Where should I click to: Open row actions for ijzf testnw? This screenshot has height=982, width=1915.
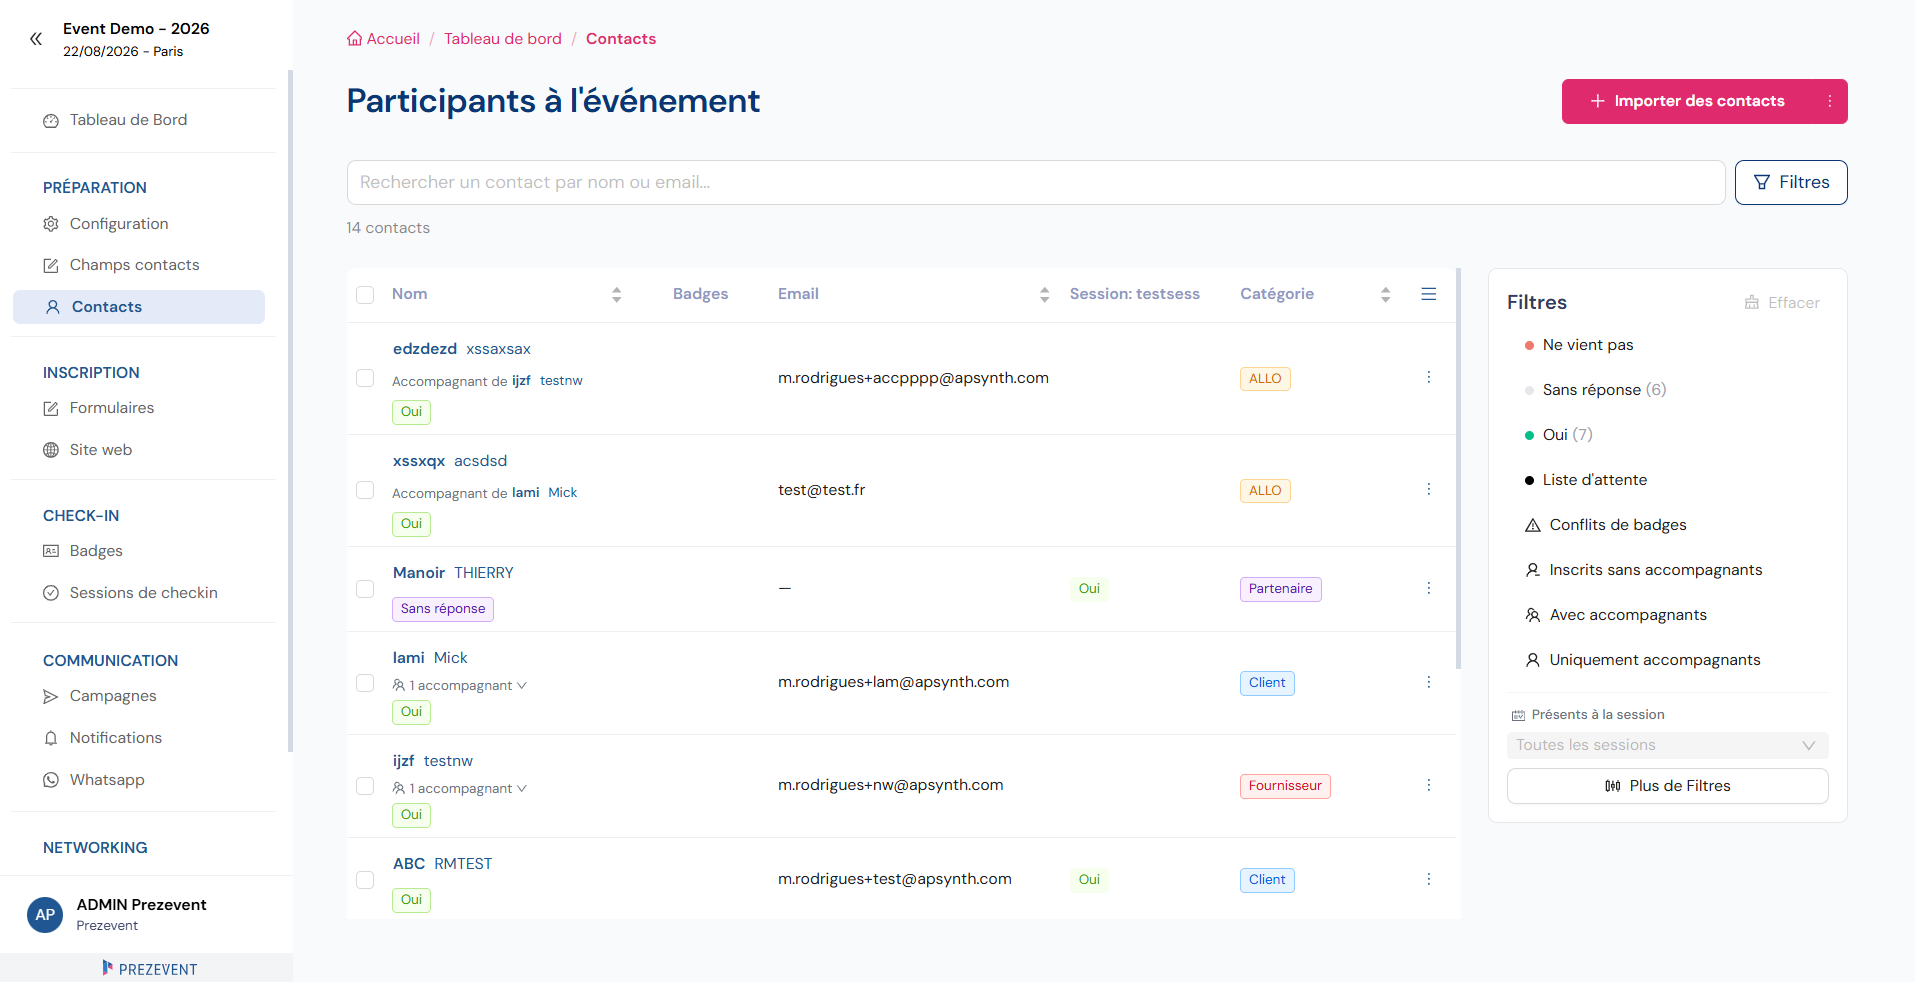(1428, 785)
